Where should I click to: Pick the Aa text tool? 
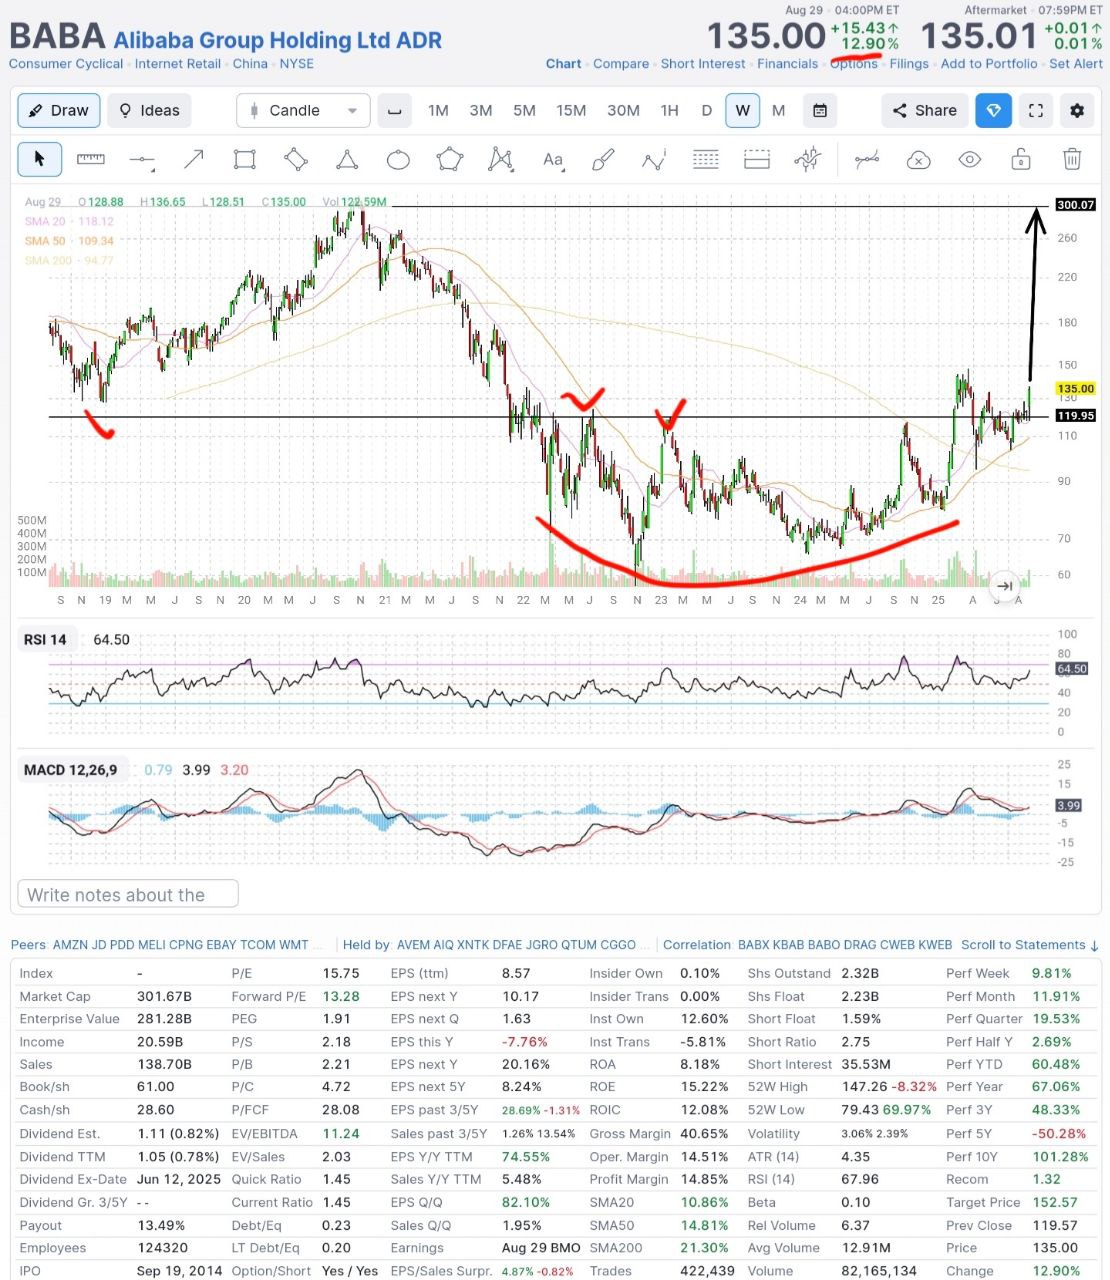pos(553,159)
